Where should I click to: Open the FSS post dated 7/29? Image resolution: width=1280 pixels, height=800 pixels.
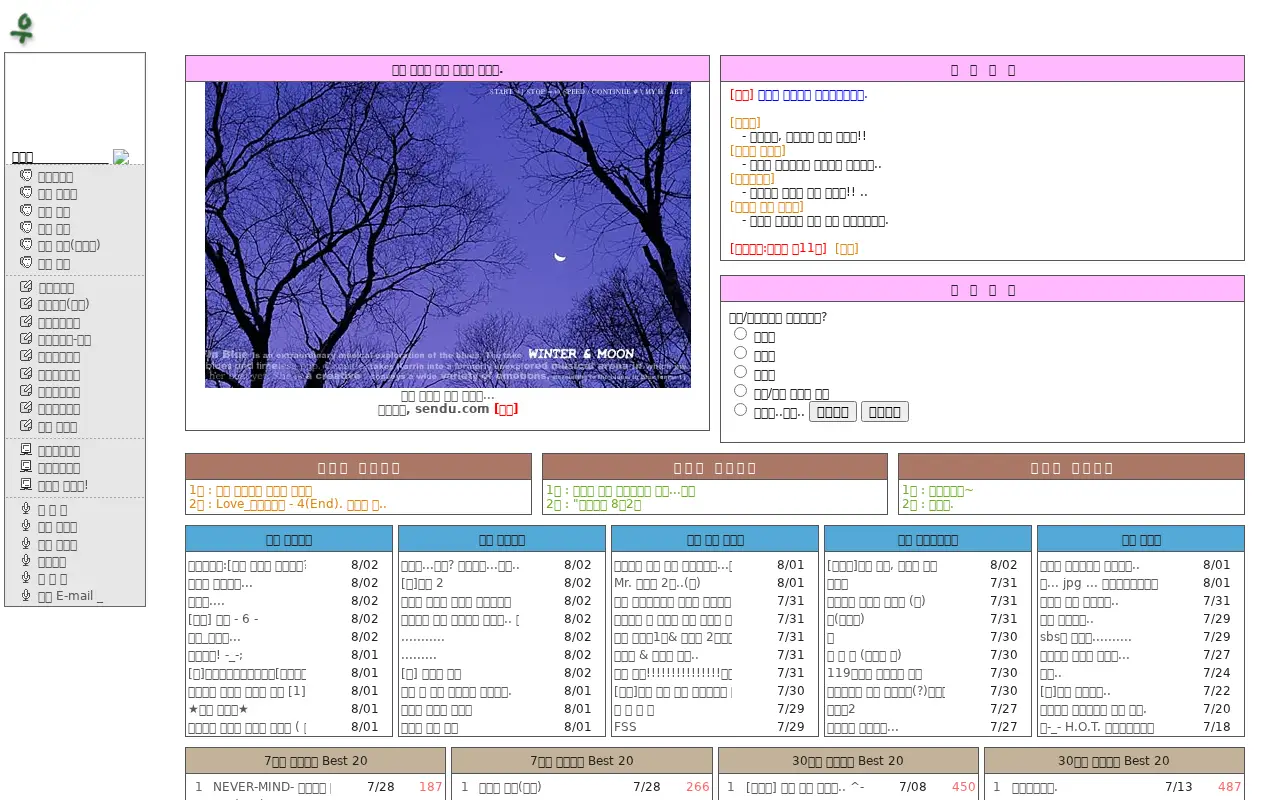tap(625, 727)
